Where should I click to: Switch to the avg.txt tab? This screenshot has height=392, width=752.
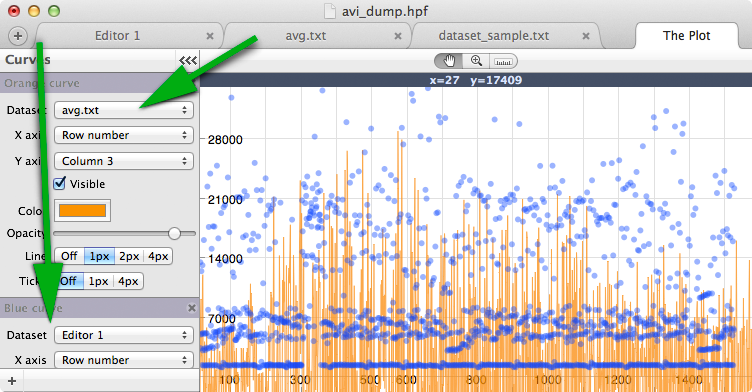pos(306,36)
